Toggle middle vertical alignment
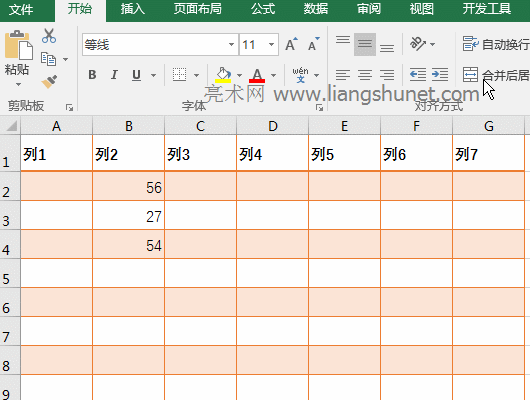530x400 pixels. click(365, 44)
